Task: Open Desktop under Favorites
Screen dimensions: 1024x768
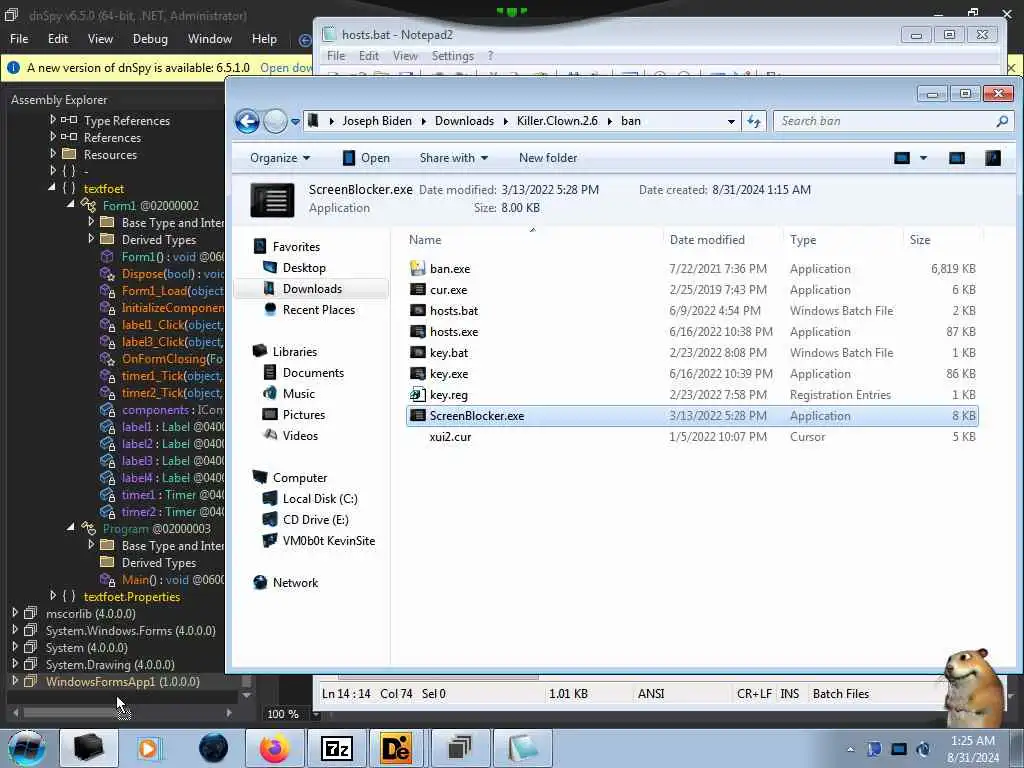Action: tap(304, 268)
